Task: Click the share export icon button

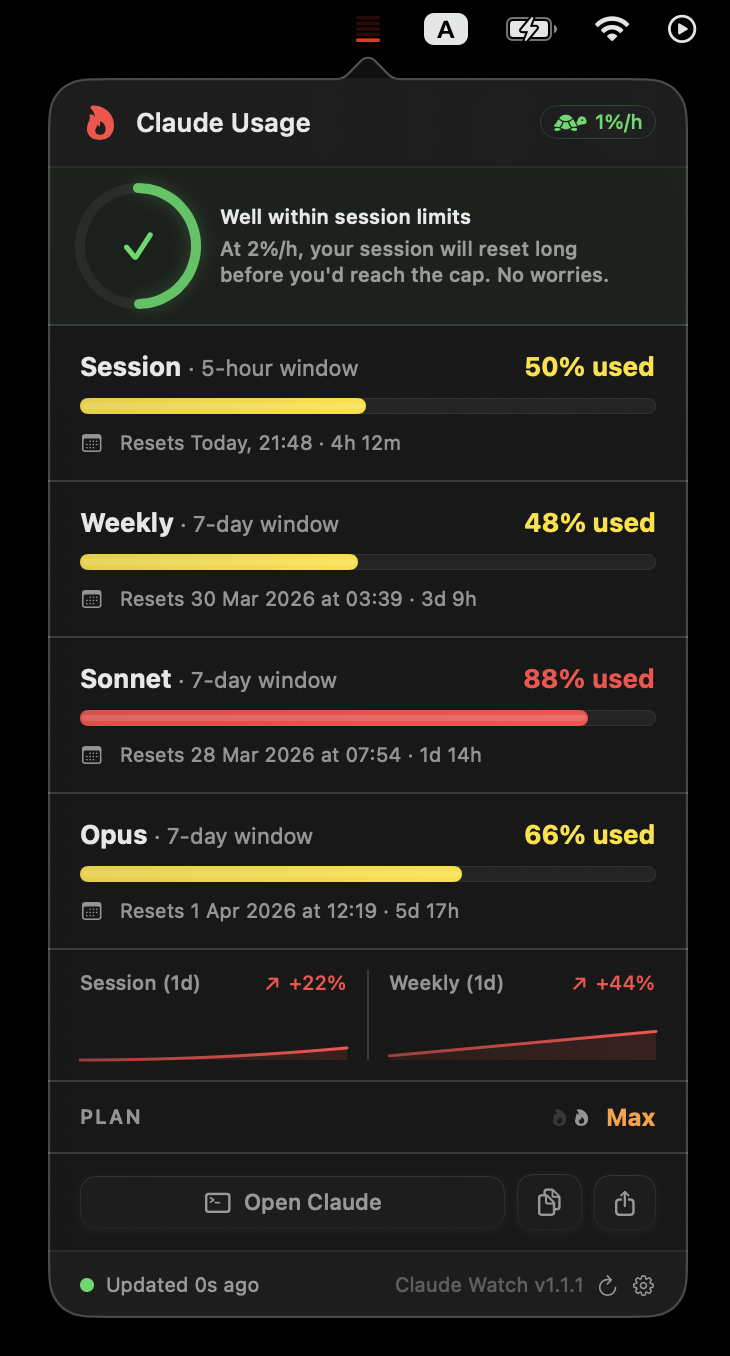Action: [x=625, y=1202]
